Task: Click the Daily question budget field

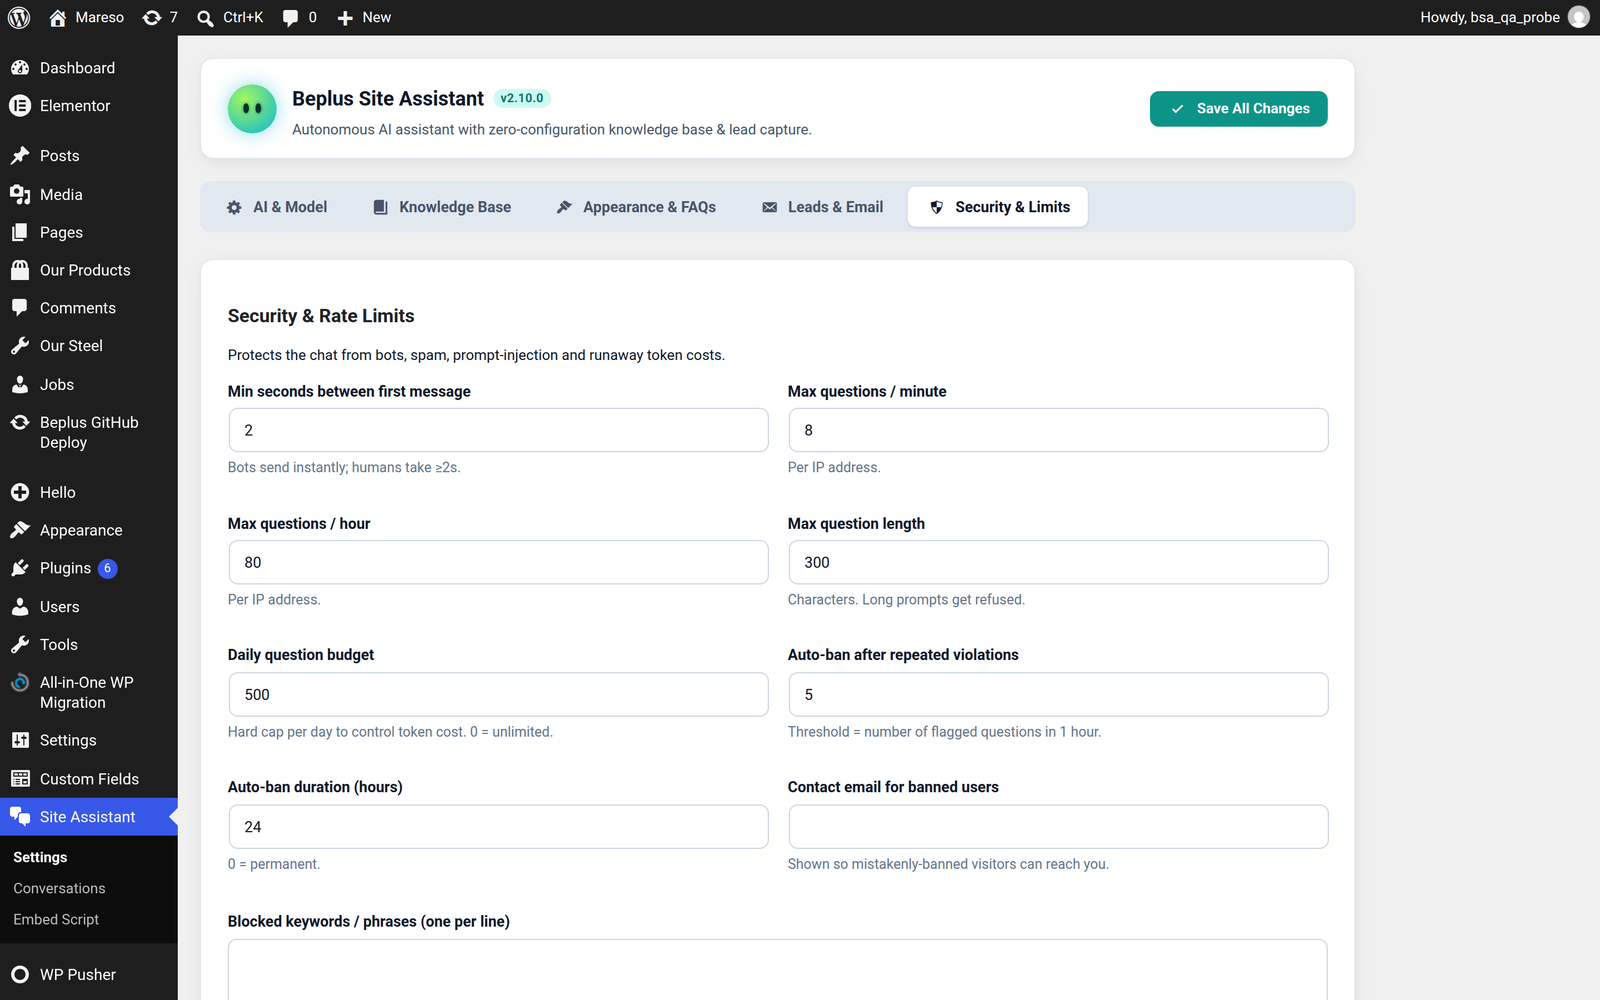Action: click(x=498, y=694)
